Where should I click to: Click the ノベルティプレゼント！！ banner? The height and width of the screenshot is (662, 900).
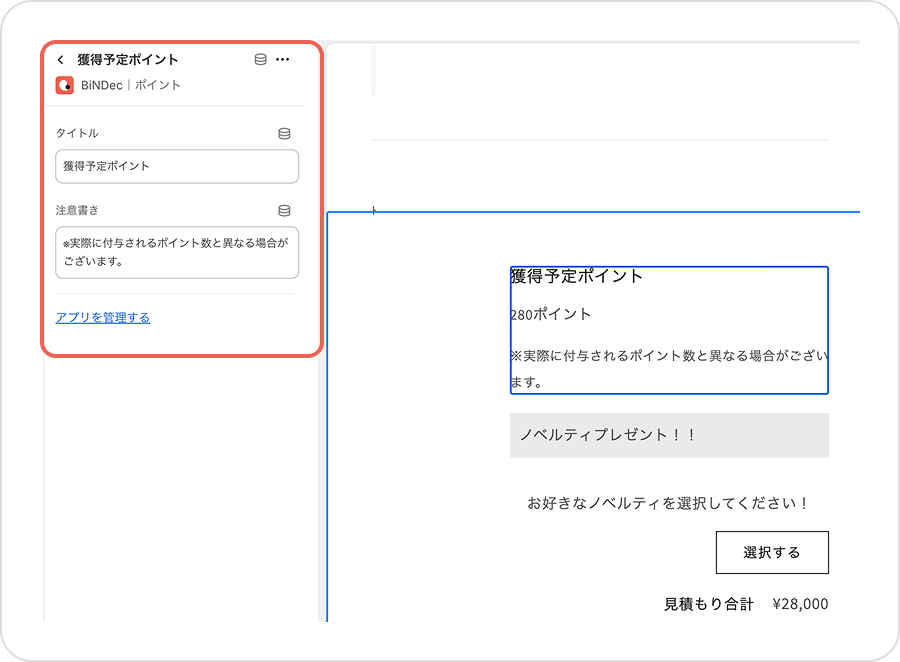click(669, 435)
